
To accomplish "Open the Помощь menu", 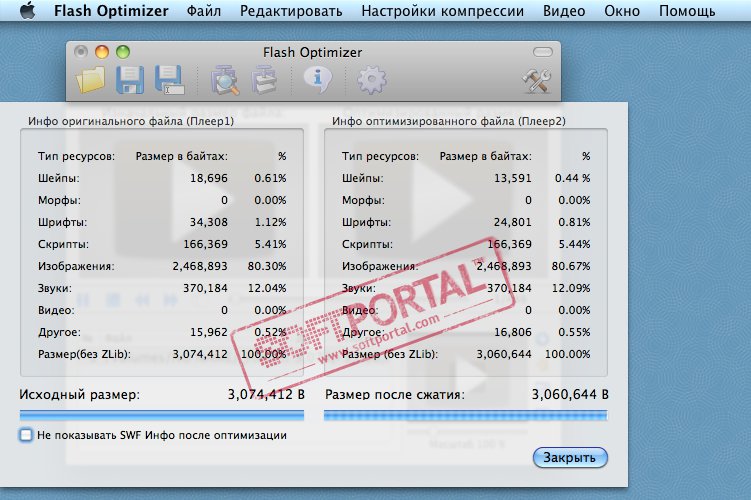I will (687, 11).
